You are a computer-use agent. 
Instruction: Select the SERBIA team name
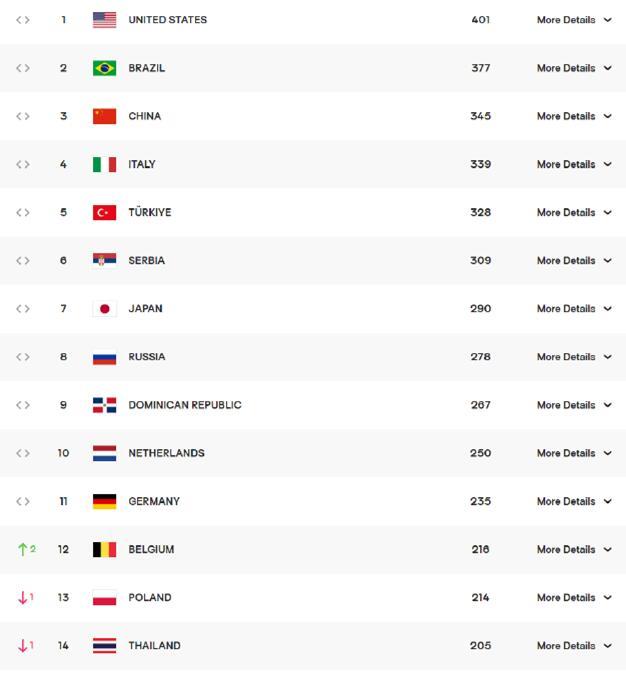pyautogui.click(x=146, y=261)
